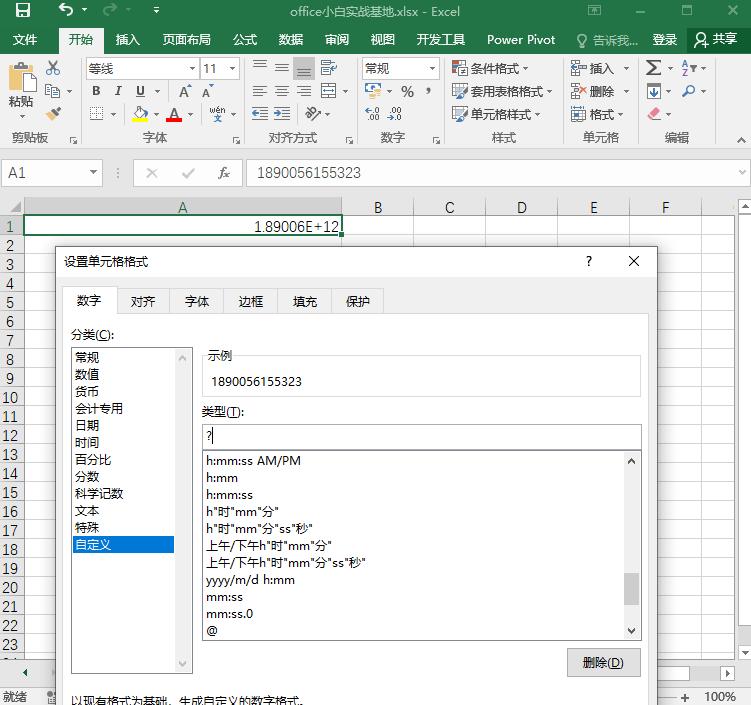The width and height of the screenshot is (751, 705).
Task: Decrease decimal places
Action: 395,114
